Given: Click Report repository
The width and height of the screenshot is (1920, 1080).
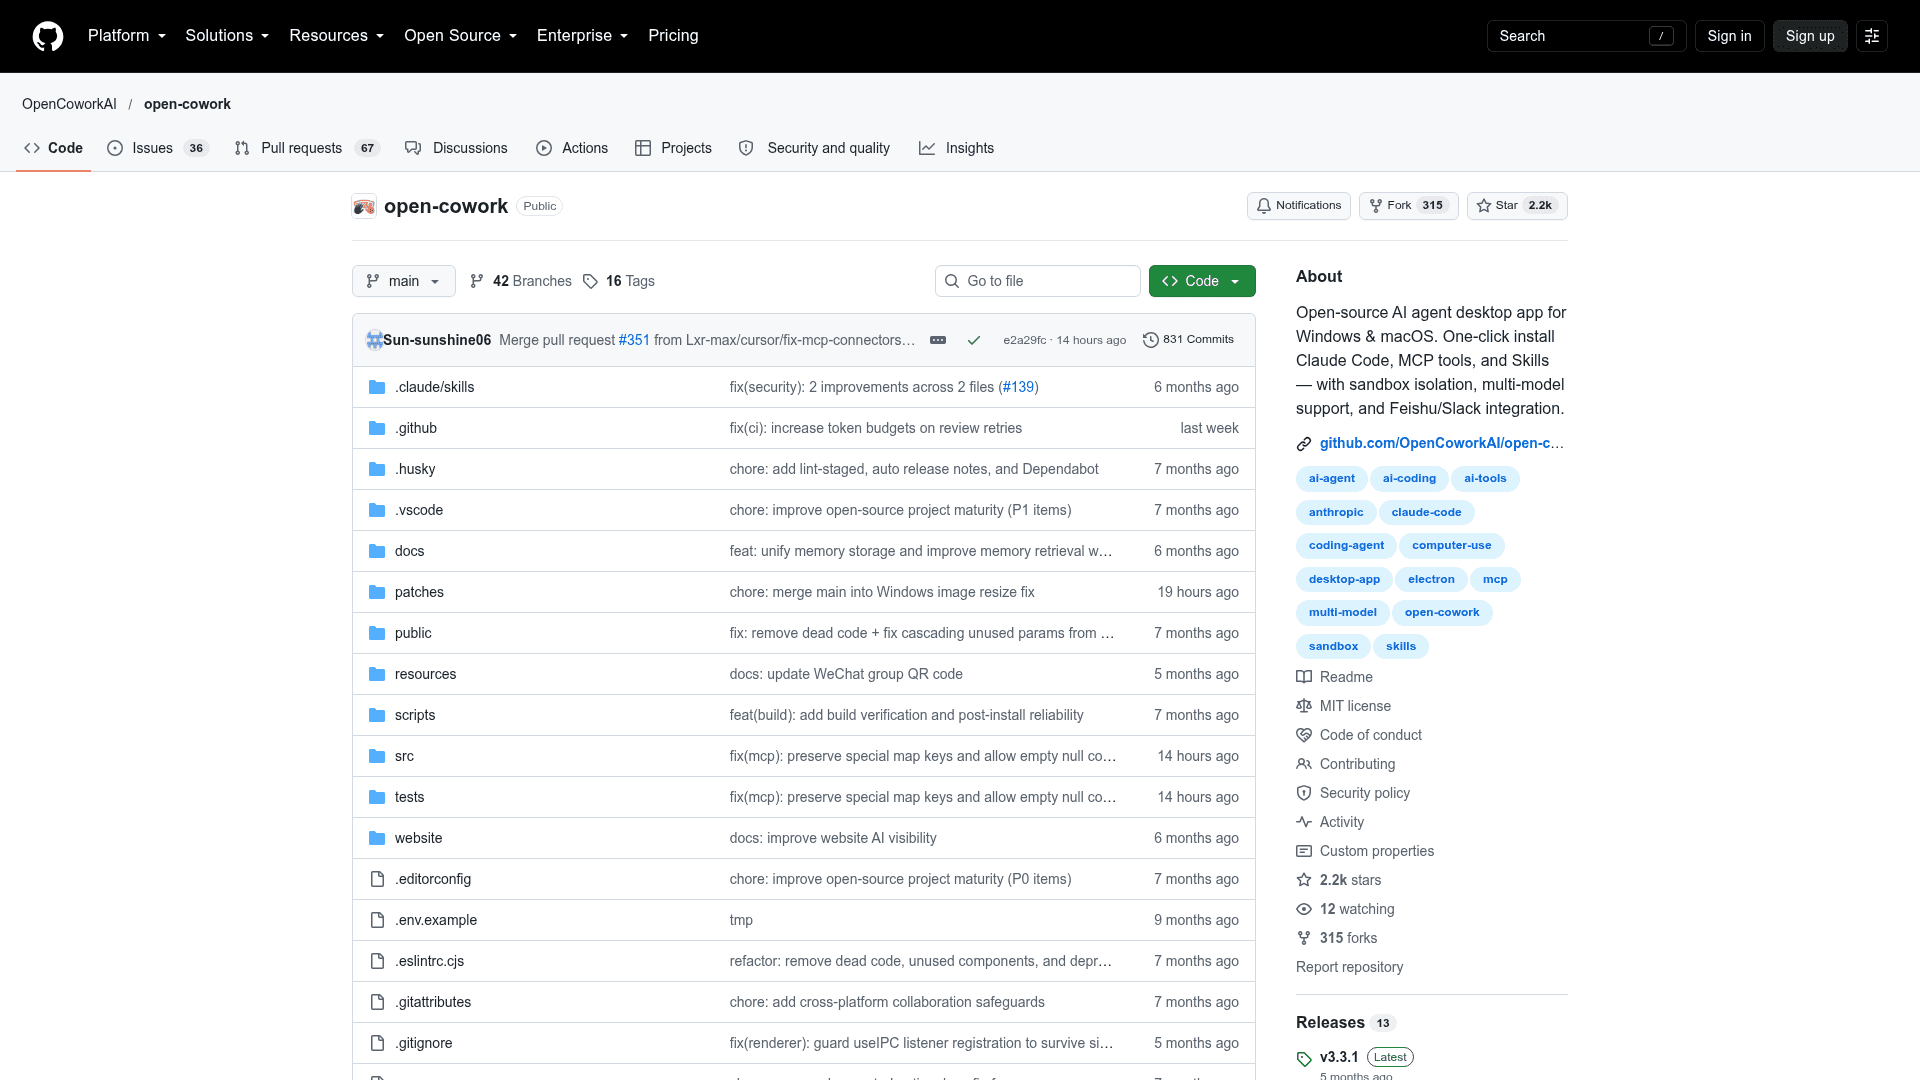Looking at the screenshot, I should 1349,967.
